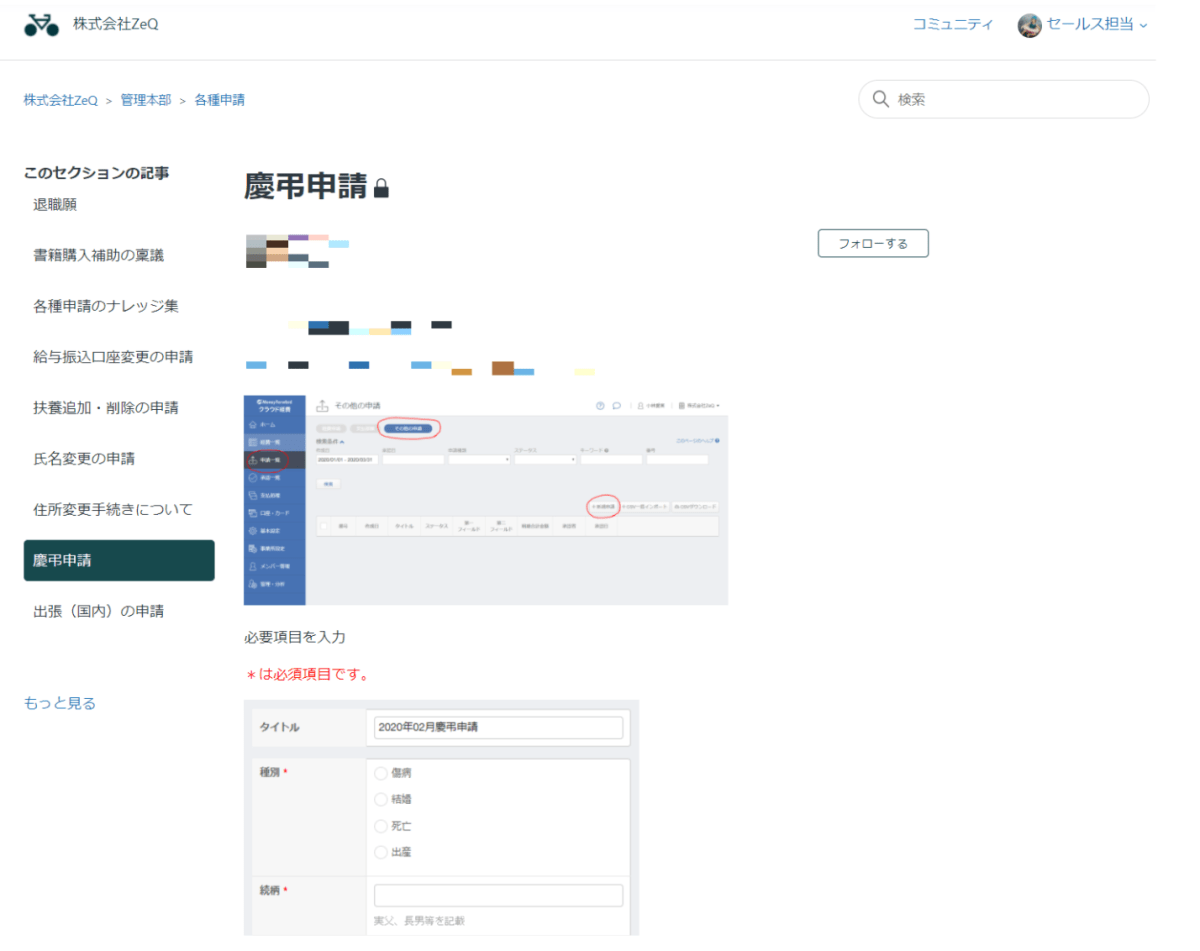Click the タイトル input field

(498, 727)
